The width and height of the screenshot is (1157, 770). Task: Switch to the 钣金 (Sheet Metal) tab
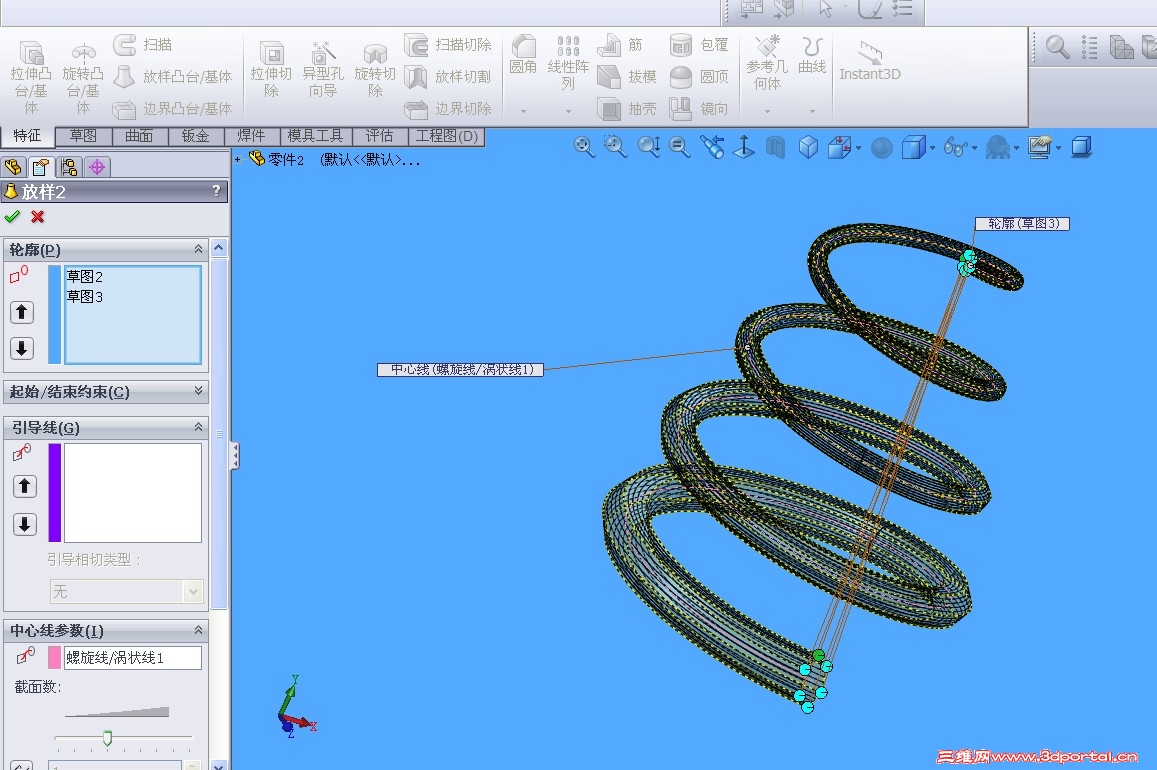196,136
